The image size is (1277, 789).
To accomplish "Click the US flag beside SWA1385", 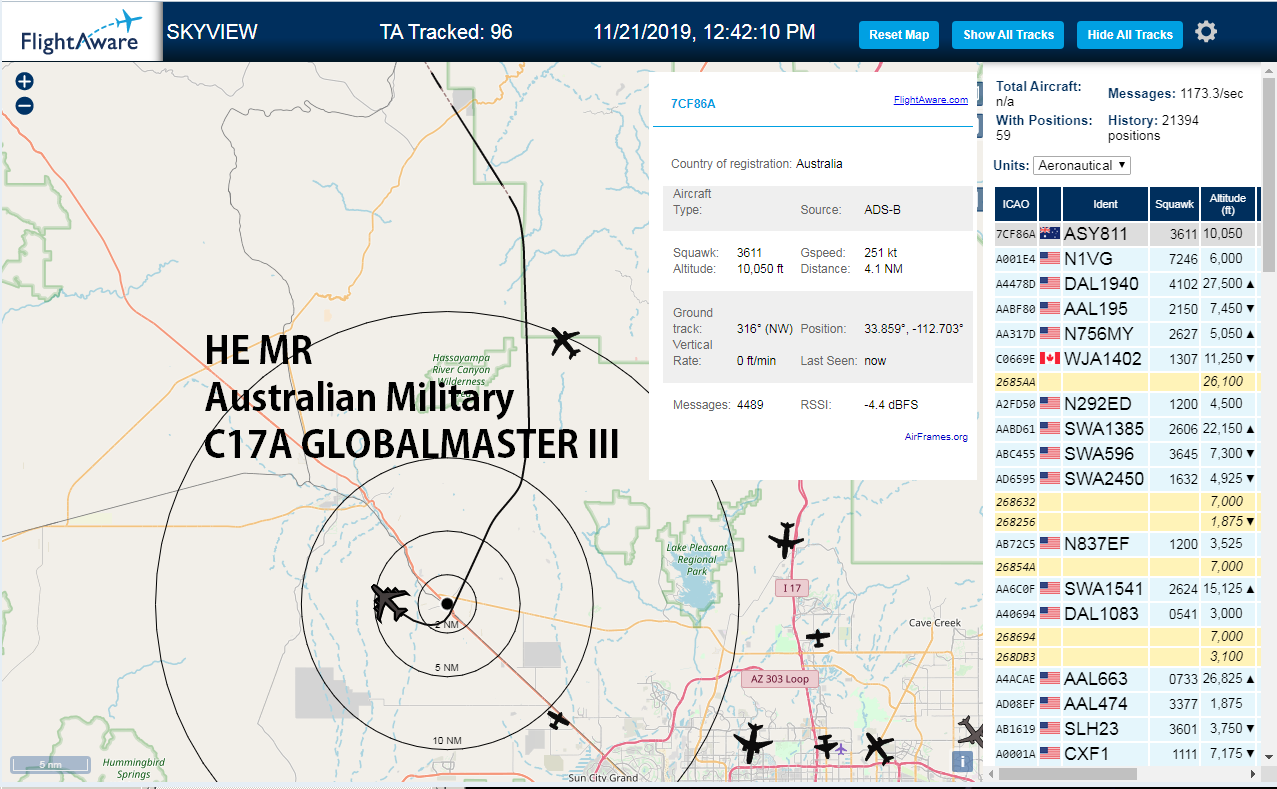I will point(1050,429).
